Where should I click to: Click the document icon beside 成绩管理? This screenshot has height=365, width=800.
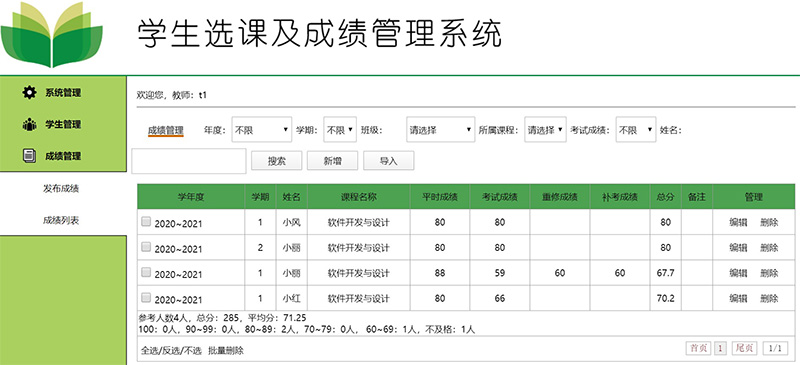pos(30,156)
